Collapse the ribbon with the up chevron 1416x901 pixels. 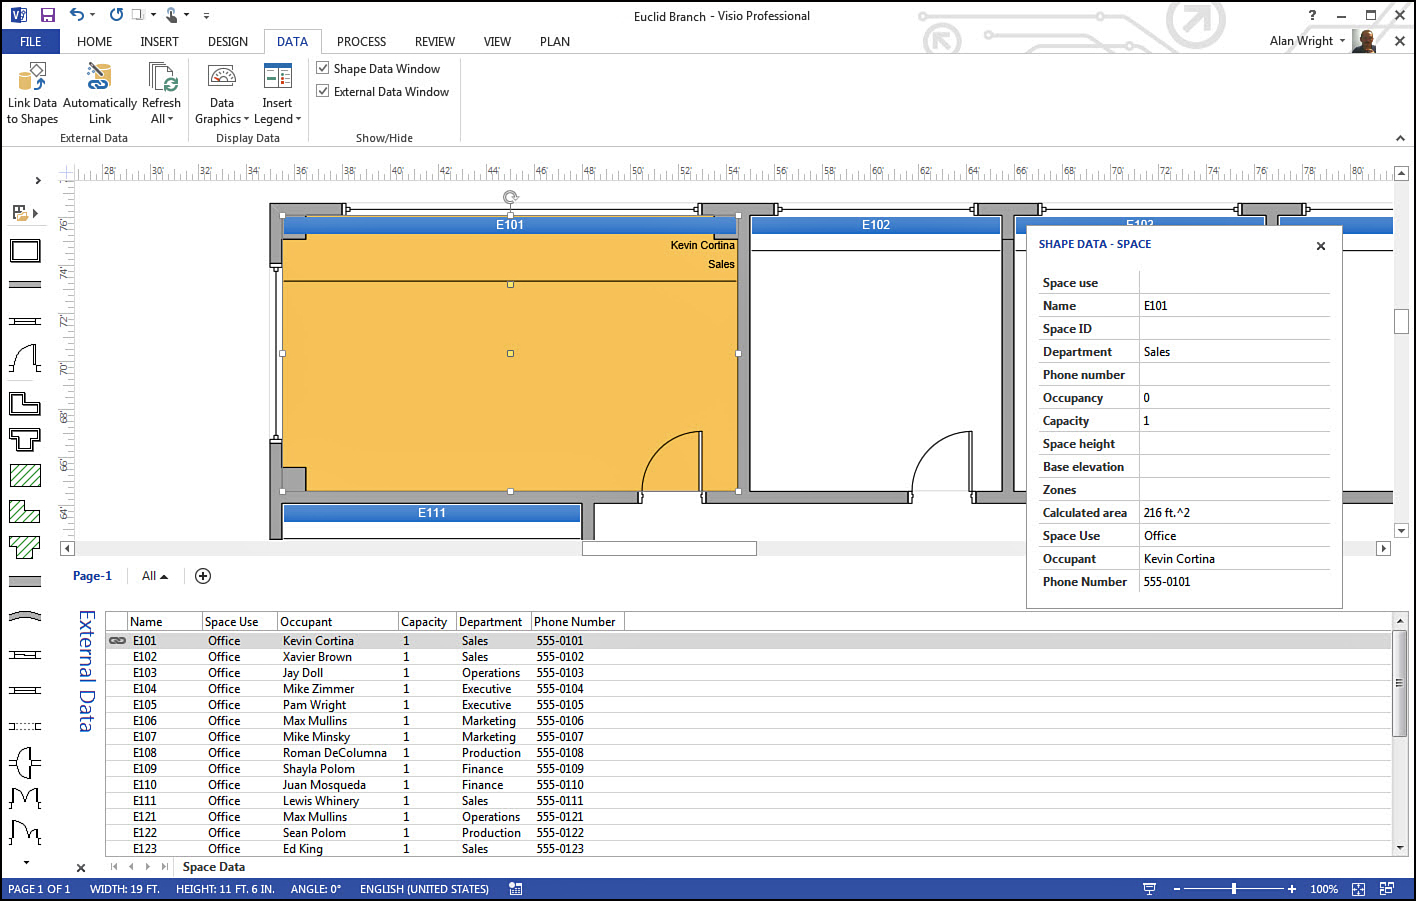pyautogui.click(x=1400, y=138)
